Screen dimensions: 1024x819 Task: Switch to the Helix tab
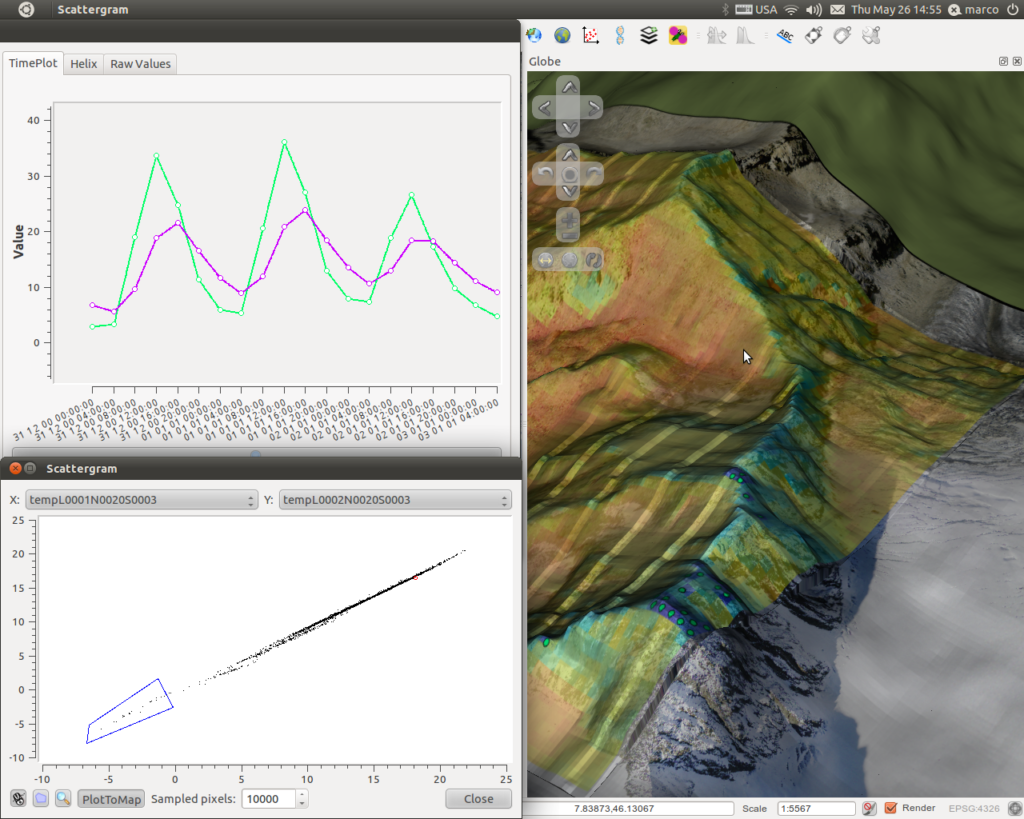[x=84, y=64]
